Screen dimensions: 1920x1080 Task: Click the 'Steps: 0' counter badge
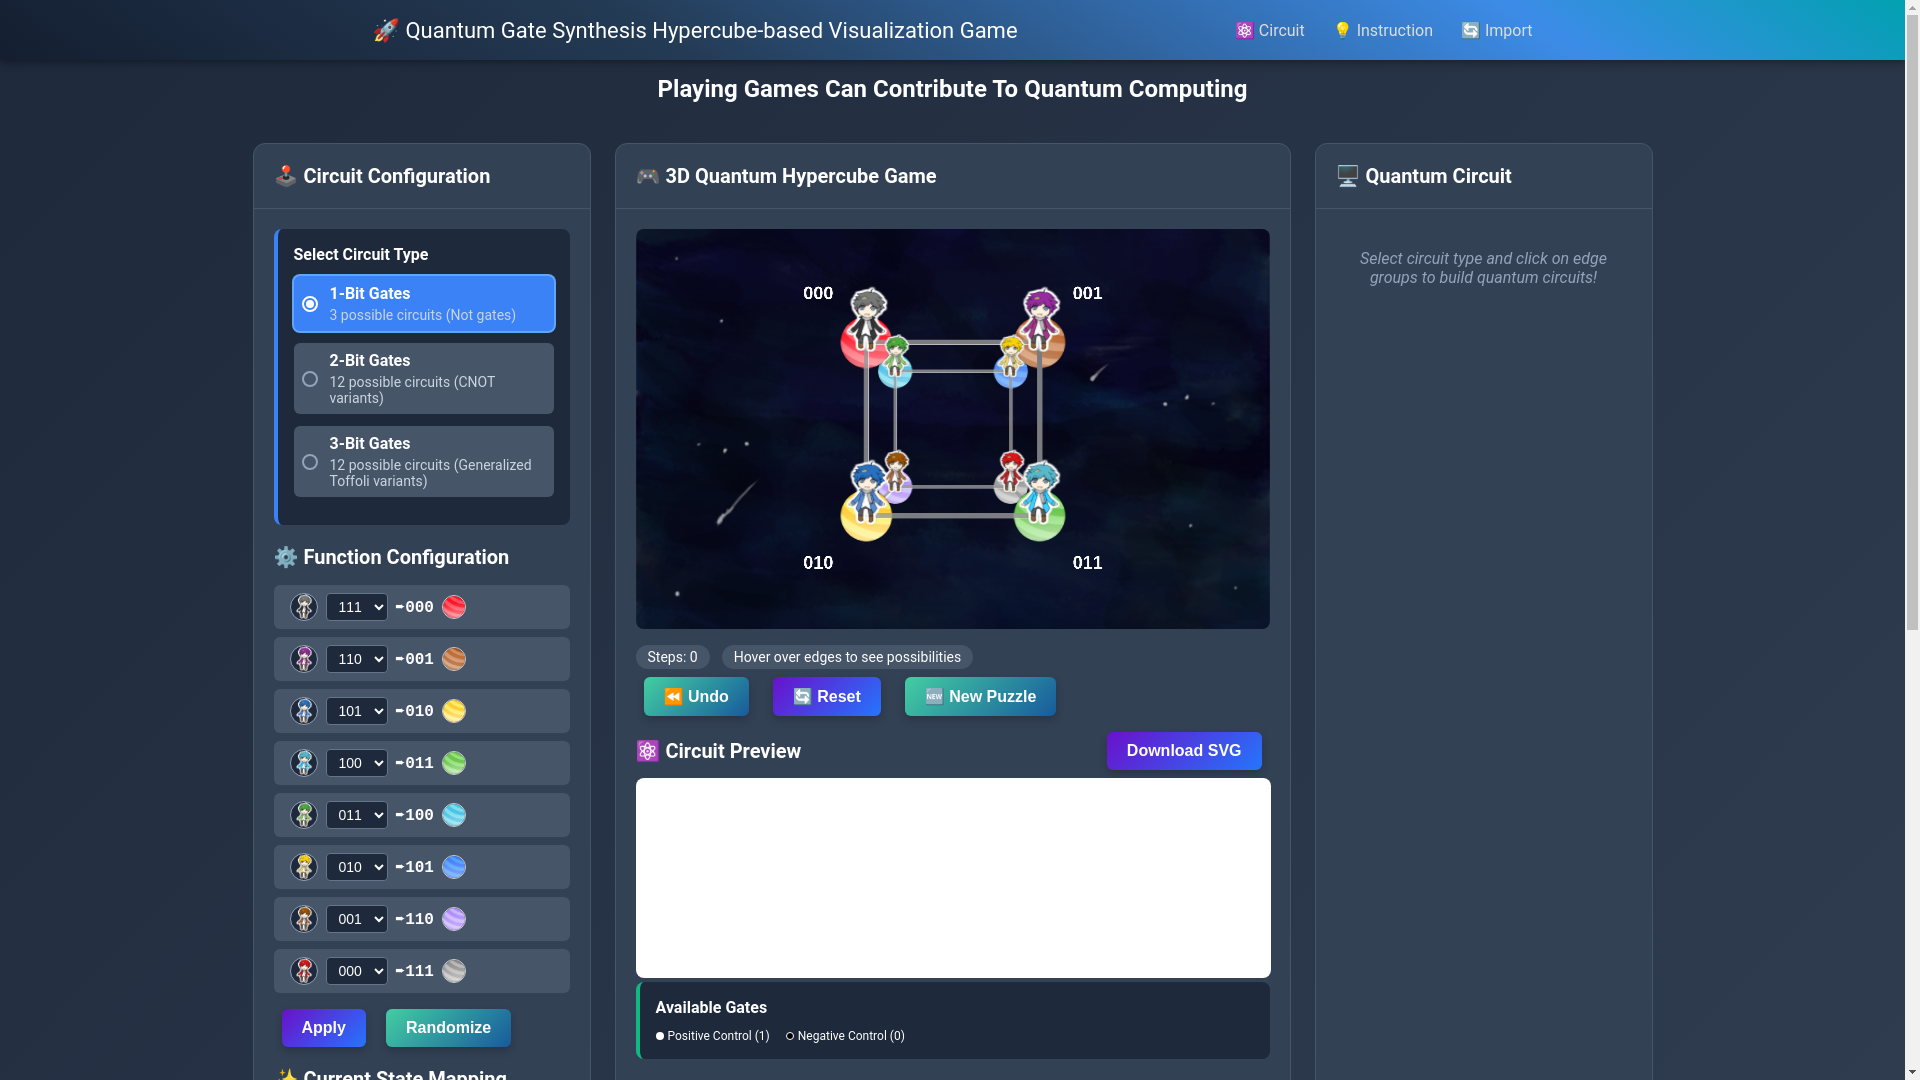coord(673,657)
